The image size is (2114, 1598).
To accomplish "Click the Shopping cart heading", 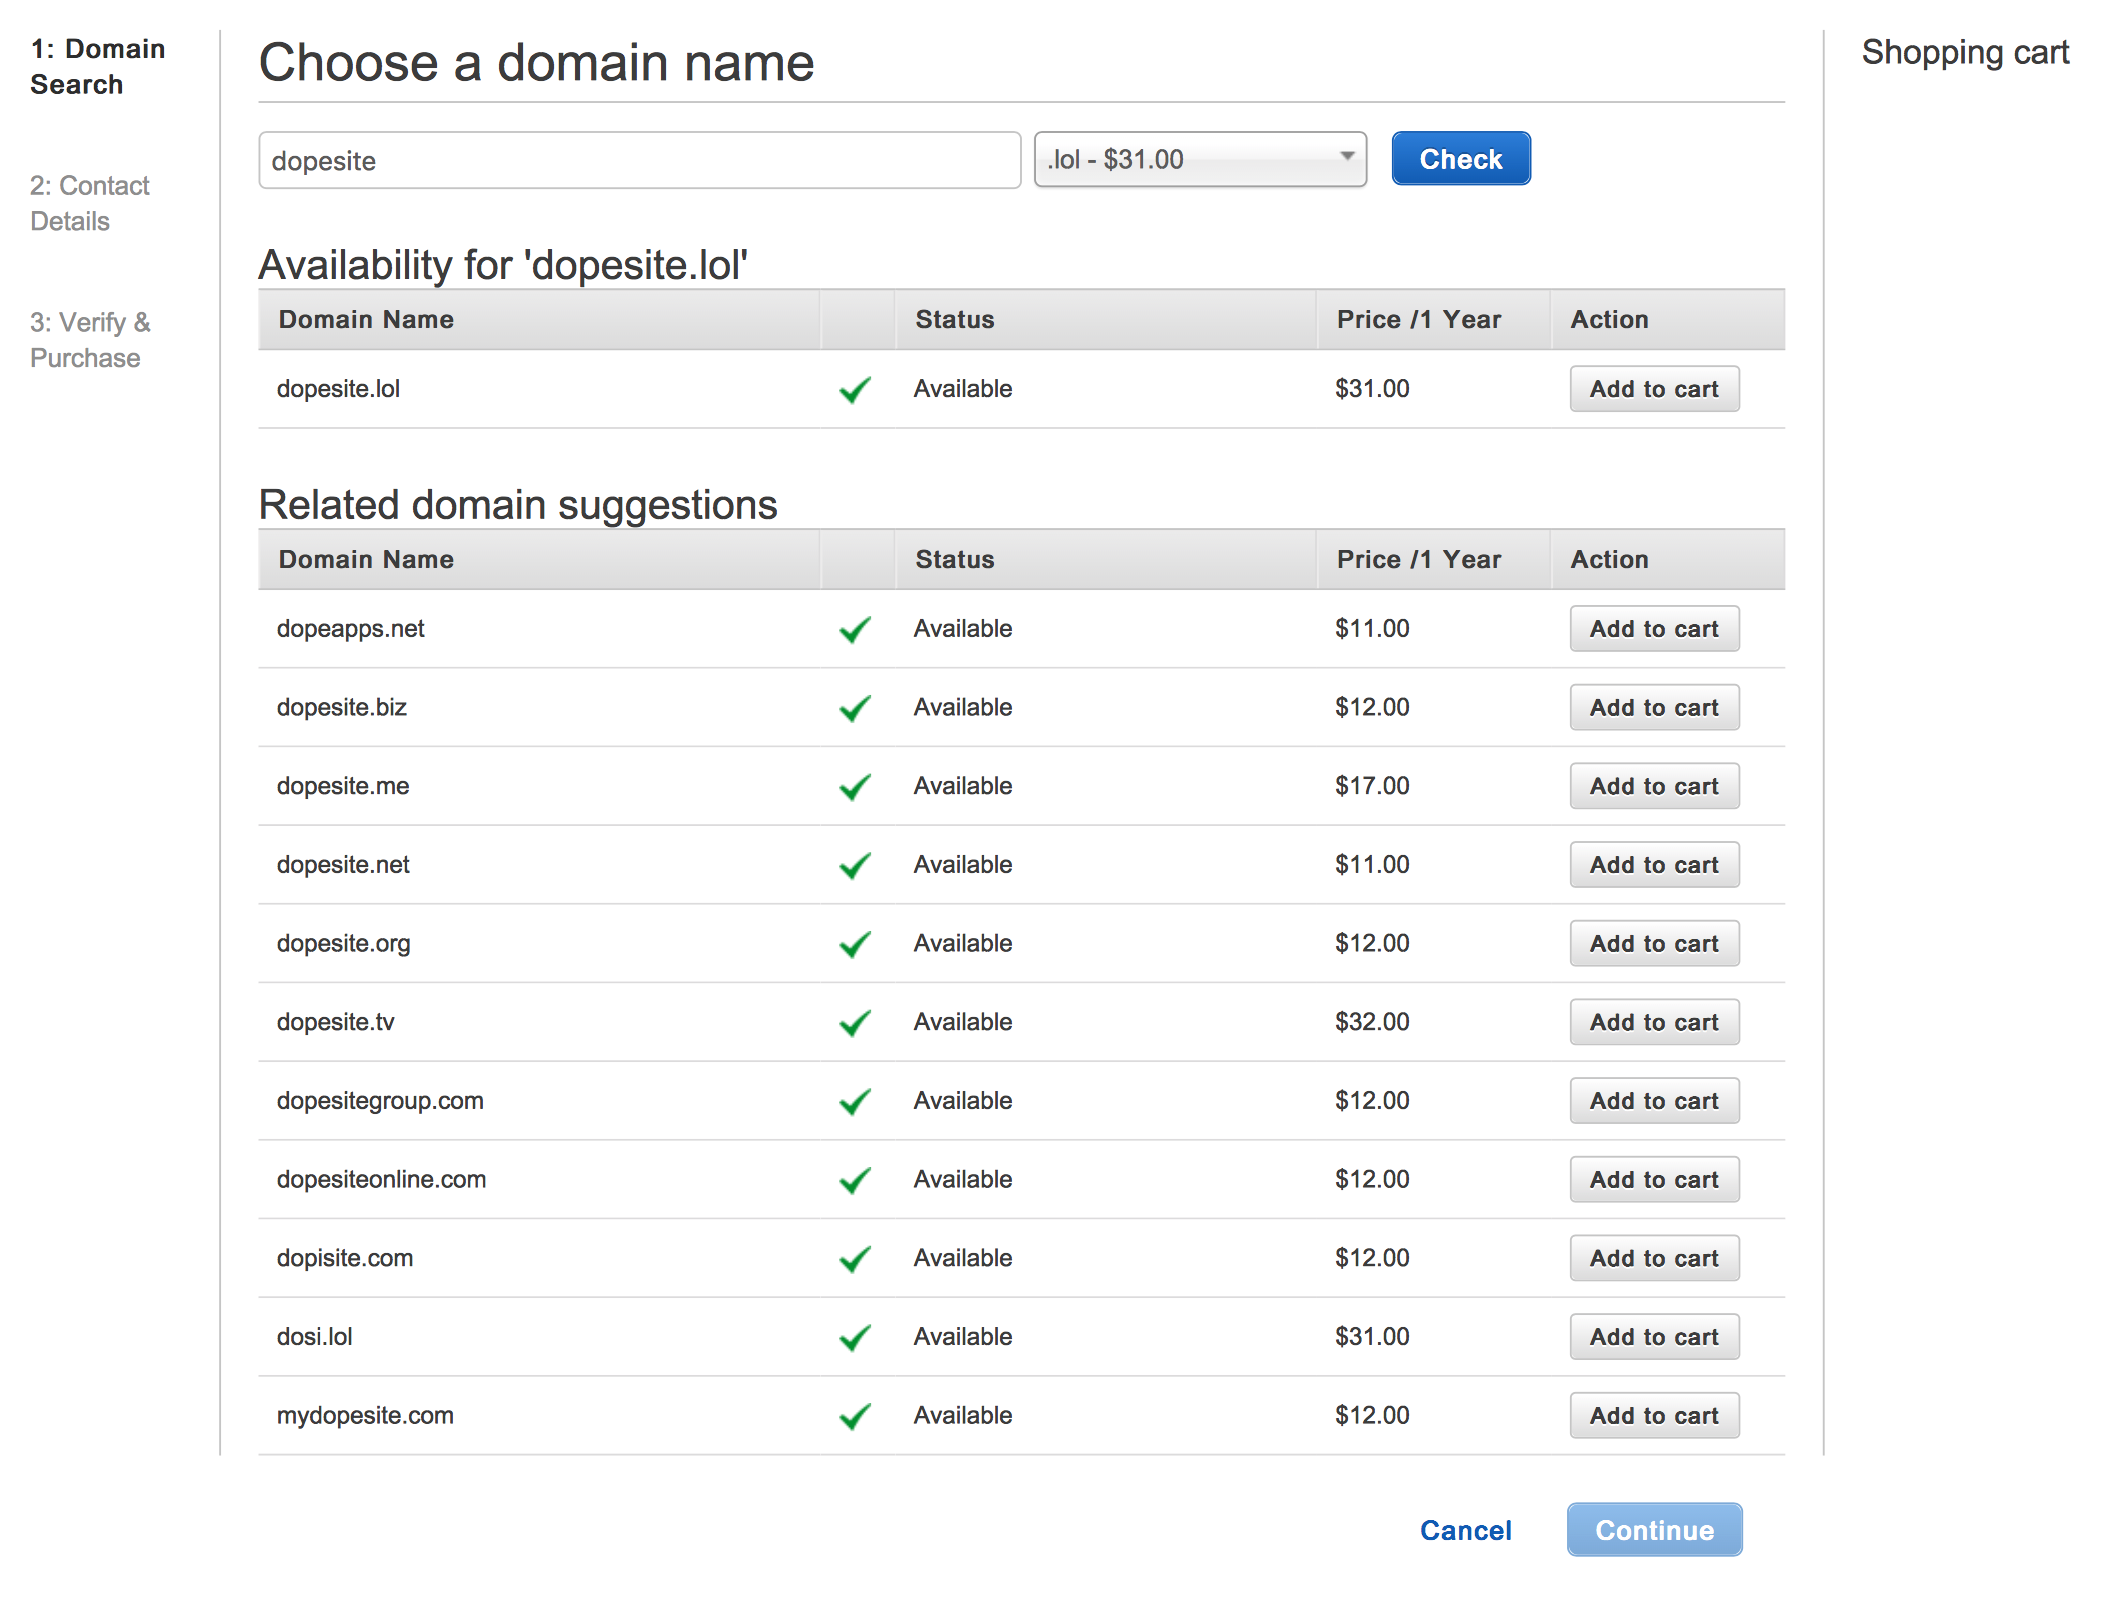I will click(x=1965, y=52).
